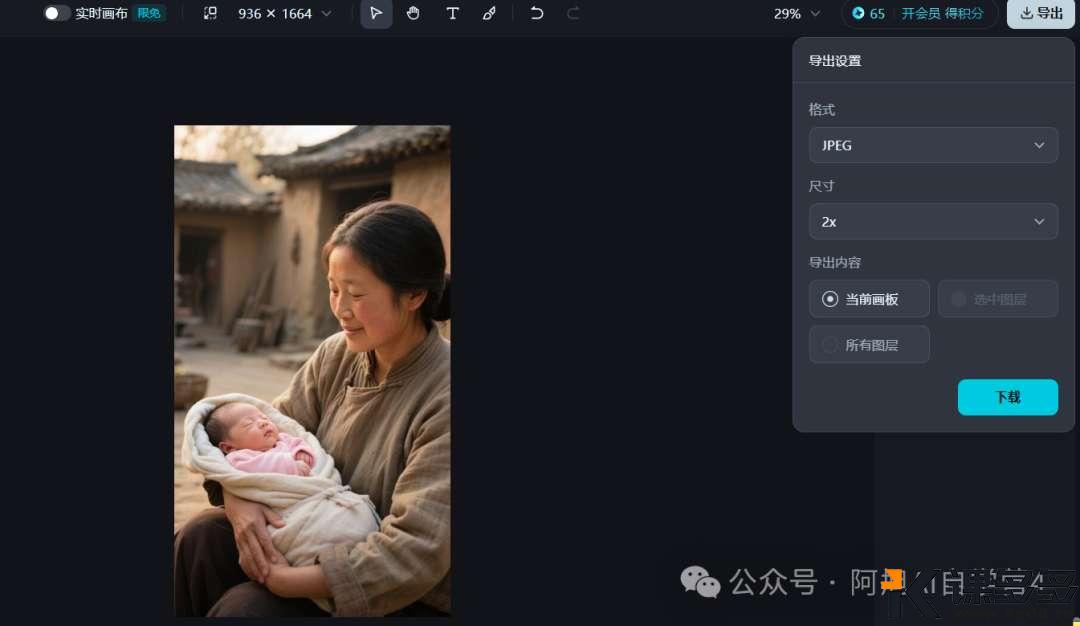Click the download icon on 导出 button
Image resolution: width=1080 pixels, height=626 pixels.
tap(1025, 13)
